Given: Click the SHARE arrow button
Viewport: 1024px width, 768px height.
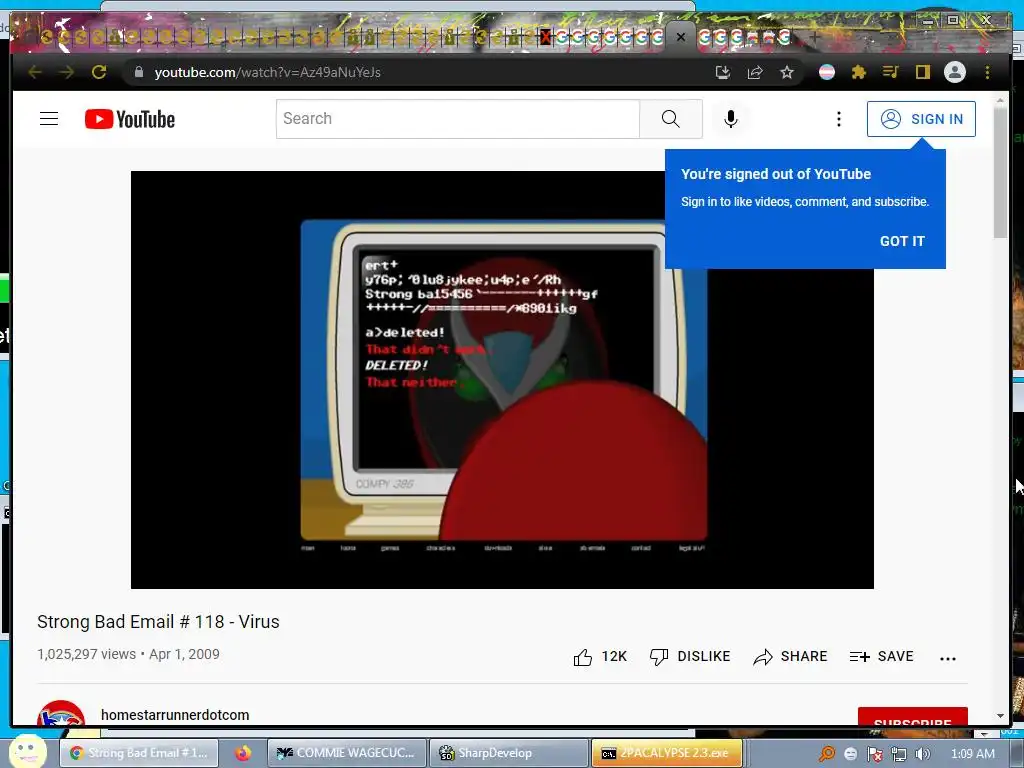Looking at the screenshot, I should pos(790,657).
